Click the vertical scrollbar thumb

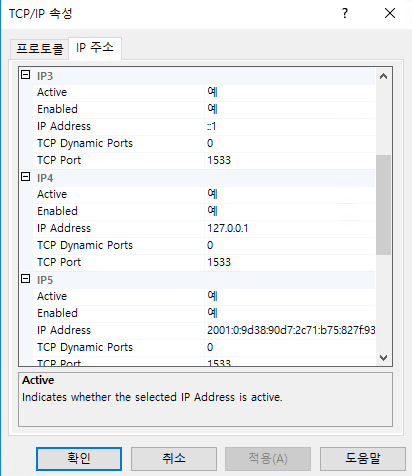click(383, 205)
